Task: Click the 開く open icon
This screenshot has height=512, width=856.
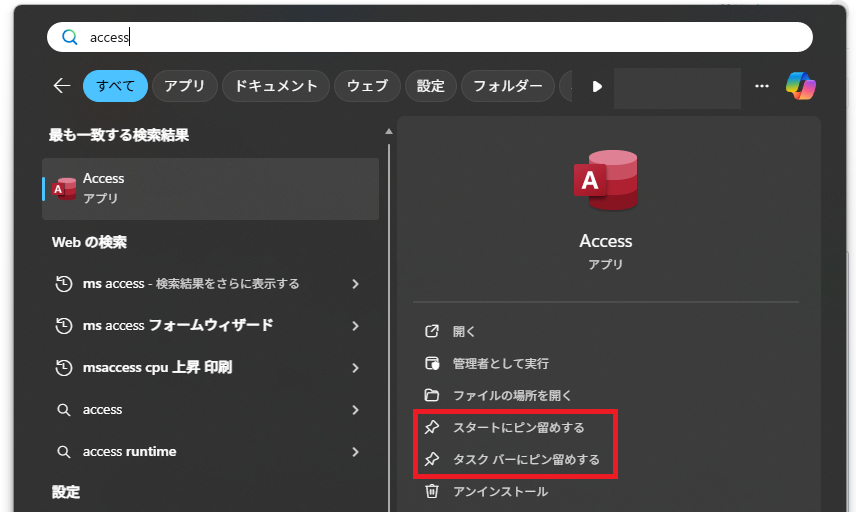Action: [x=432, y=331]
